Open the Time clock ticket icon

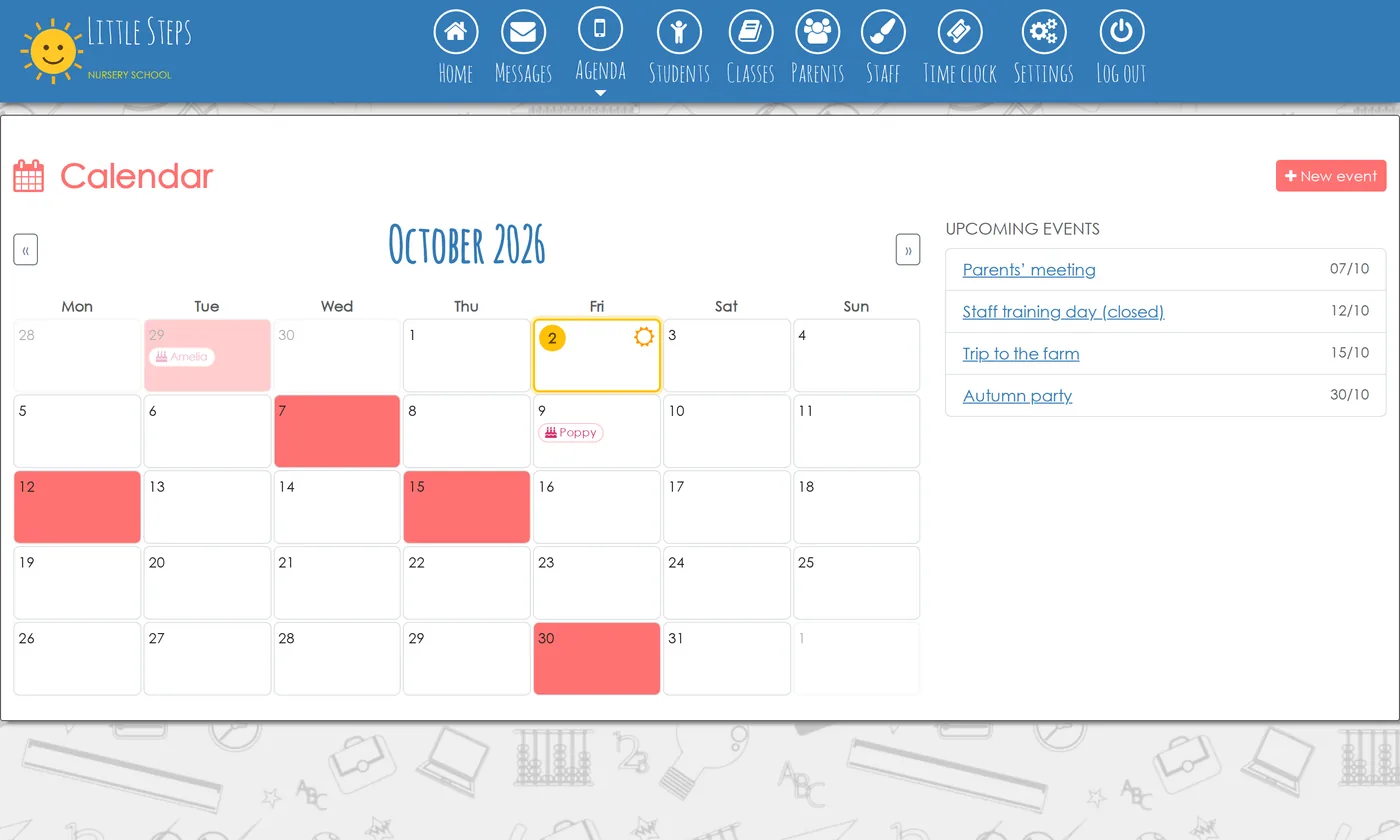click(x=960, y=32)
